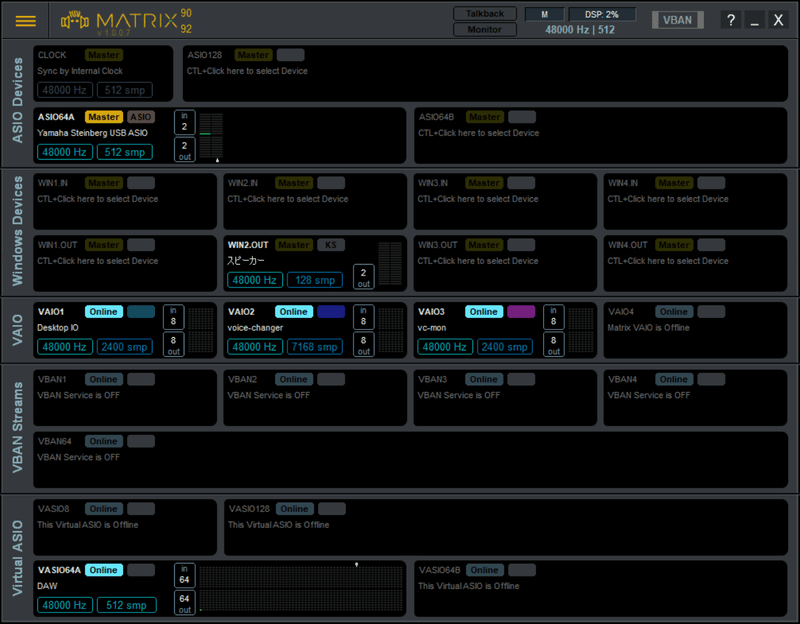Click the VASIO64A channel meter grid

point(301,588)
